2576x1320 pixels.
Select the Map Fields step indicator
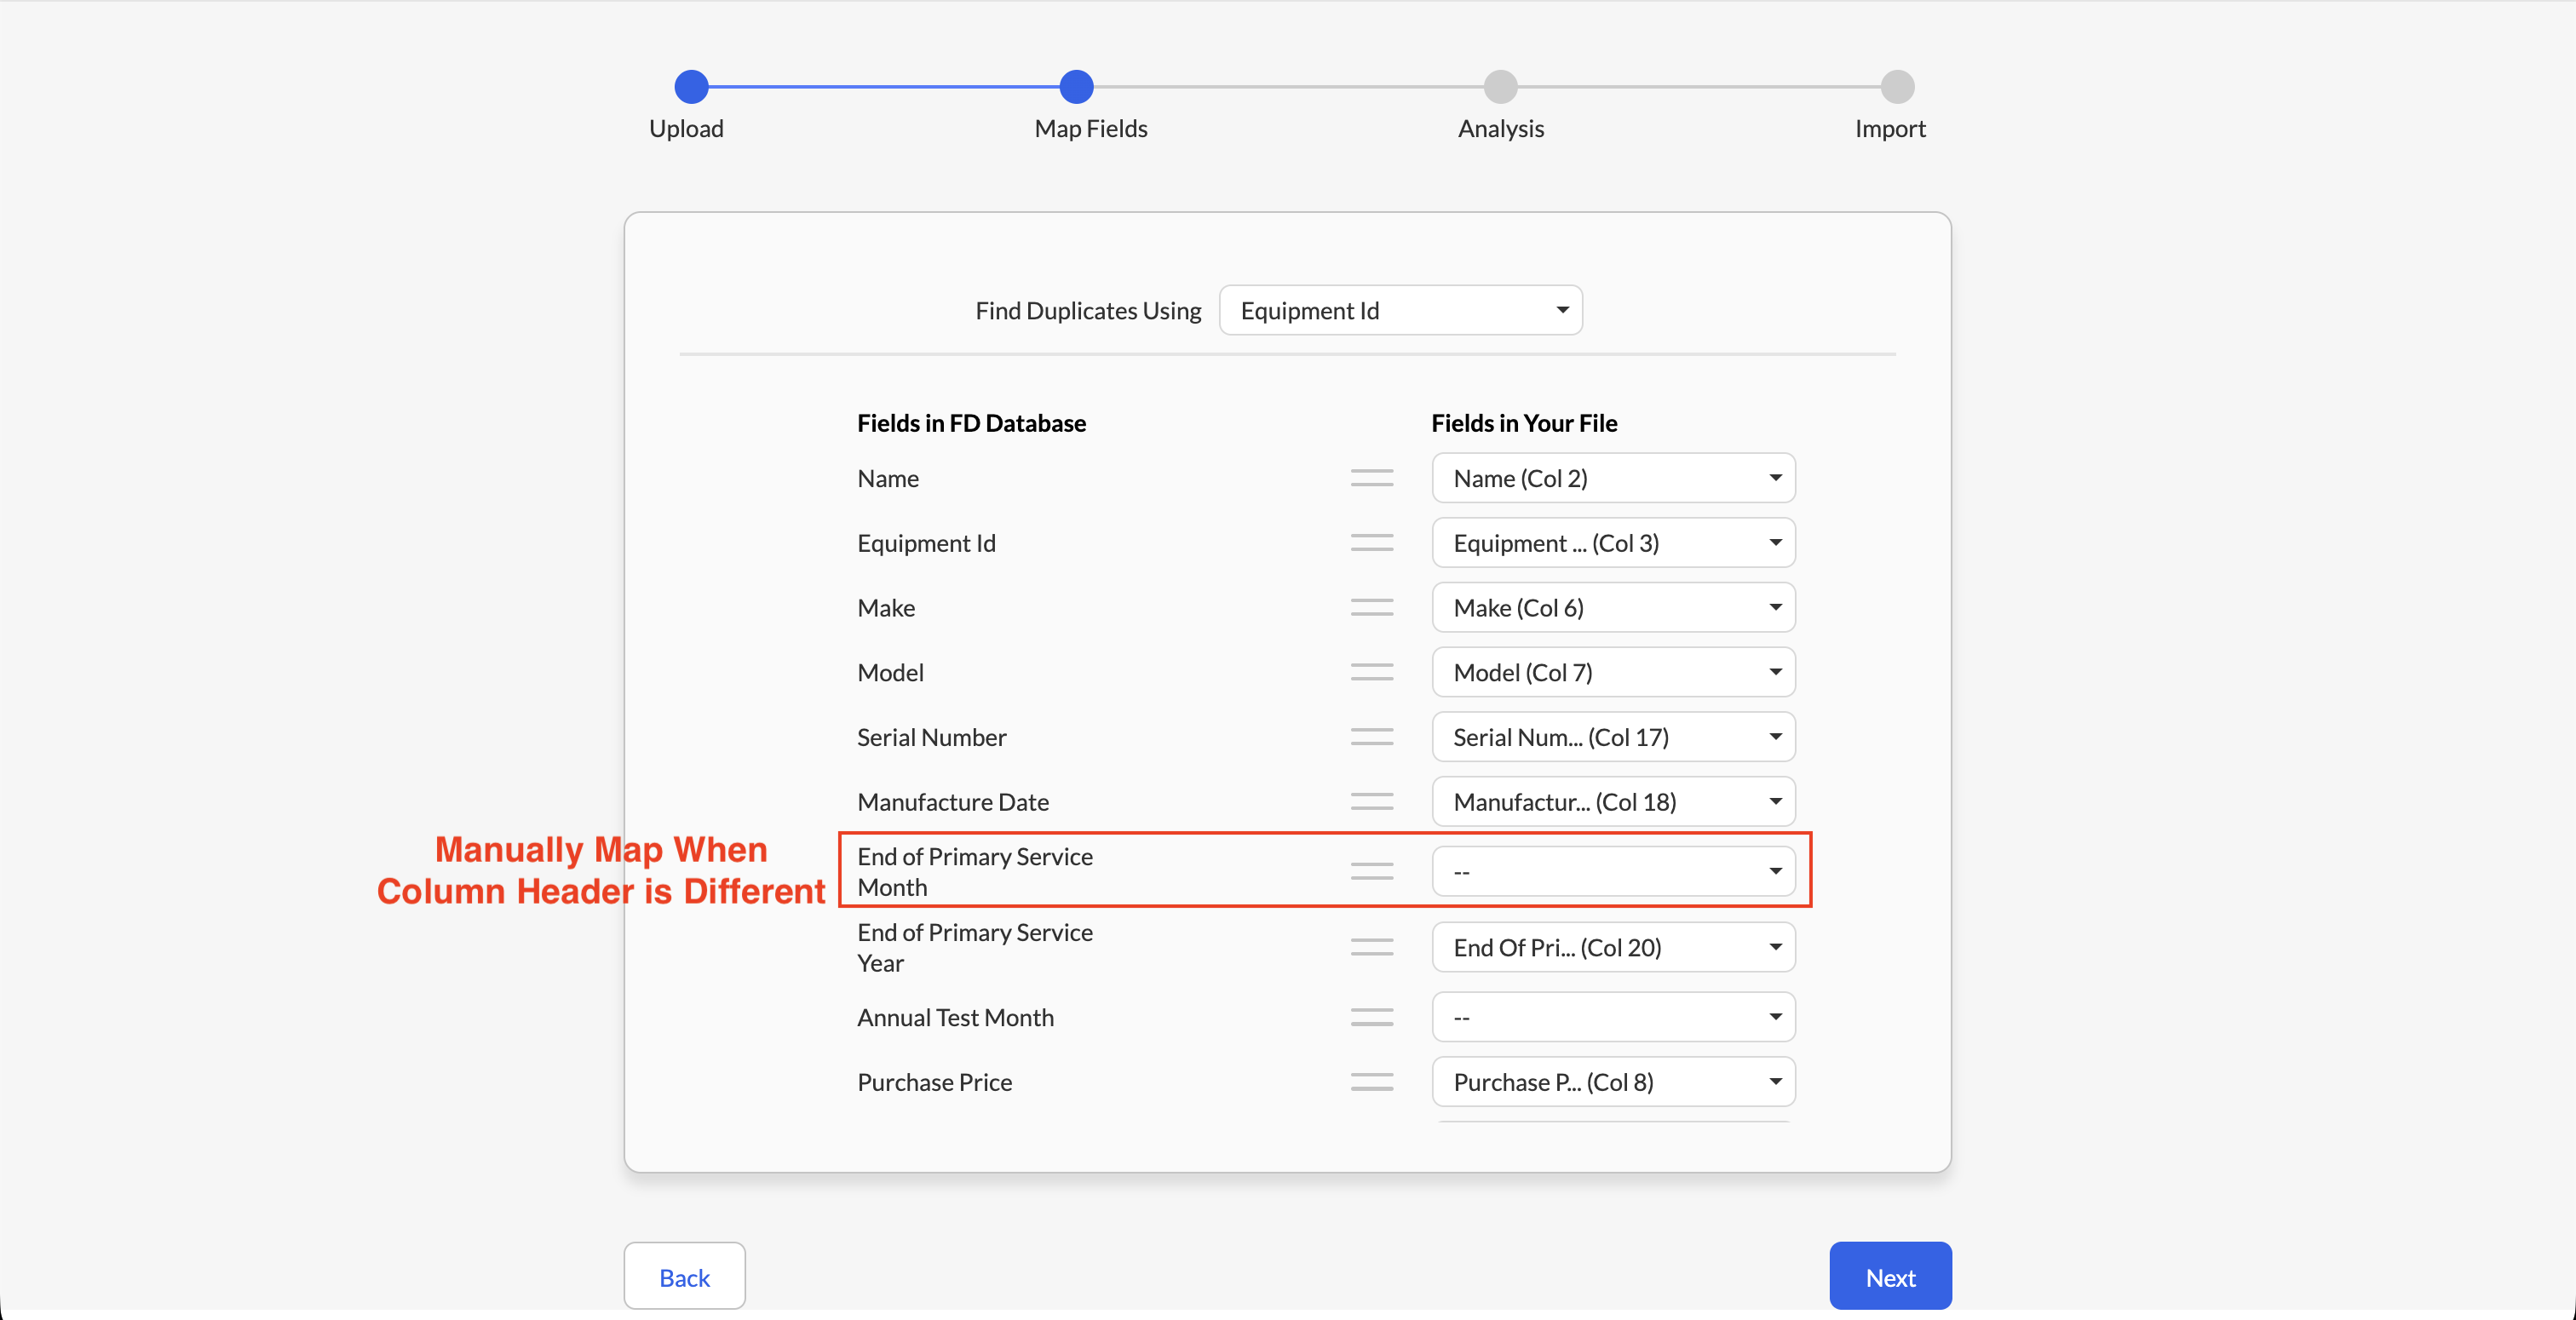(1076, 87)
